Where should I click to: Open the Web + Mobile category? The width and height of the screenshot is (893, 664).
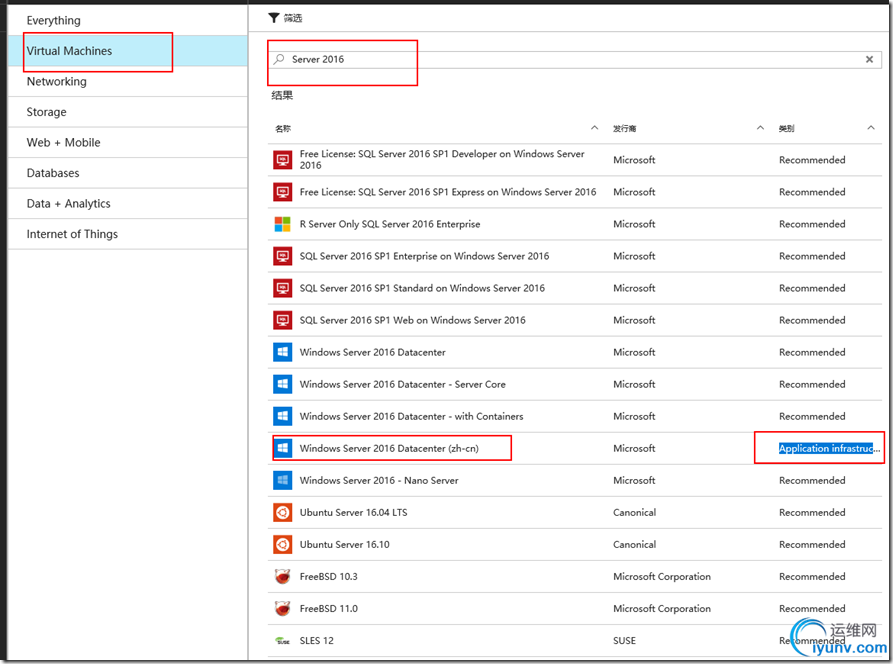(128, 142)
